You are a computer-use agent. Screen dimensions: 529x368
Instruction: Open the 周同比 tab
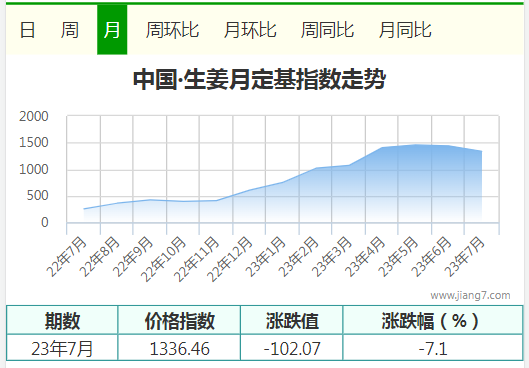pyautogui.click(x=327, y=30)
